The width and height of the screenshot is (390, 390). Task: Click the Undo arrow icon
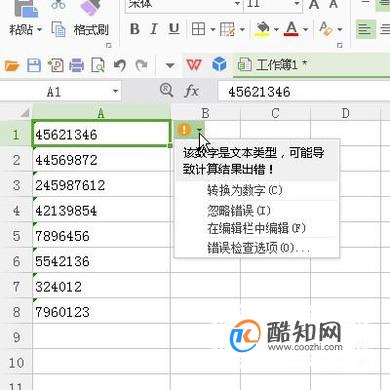point(119,65)
